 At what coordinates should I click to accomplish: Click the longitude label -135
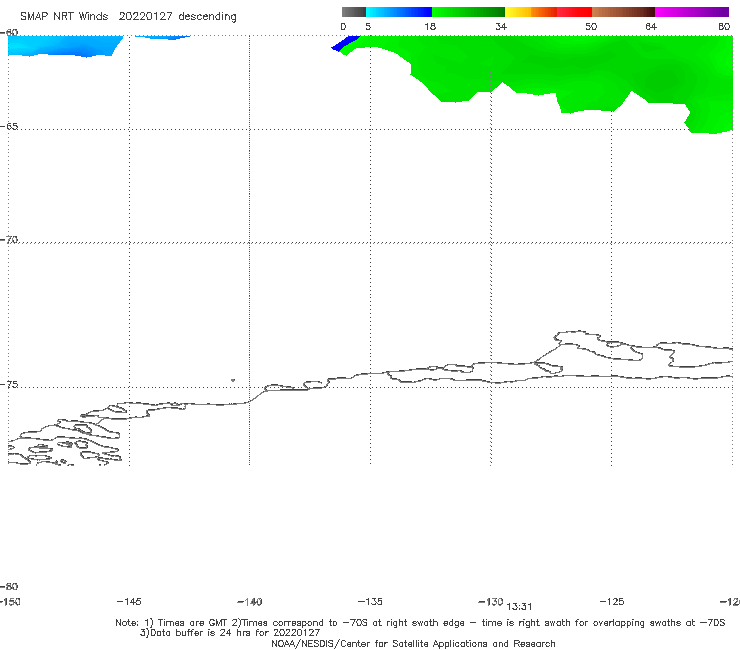pos(370,602)
